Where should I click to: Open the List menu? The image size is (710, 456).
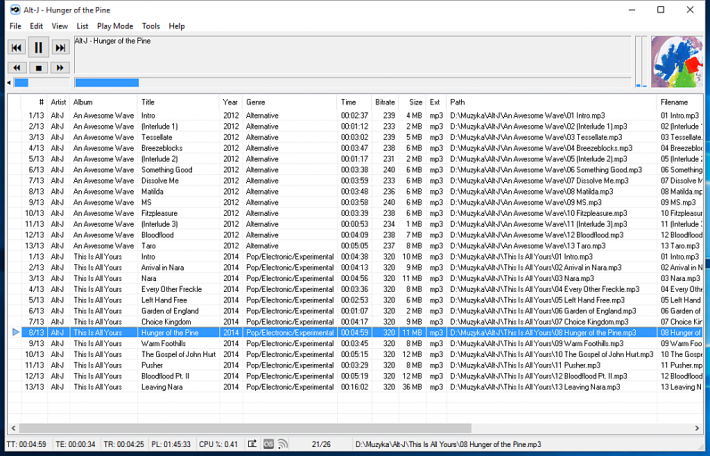[x=82, y=26]
